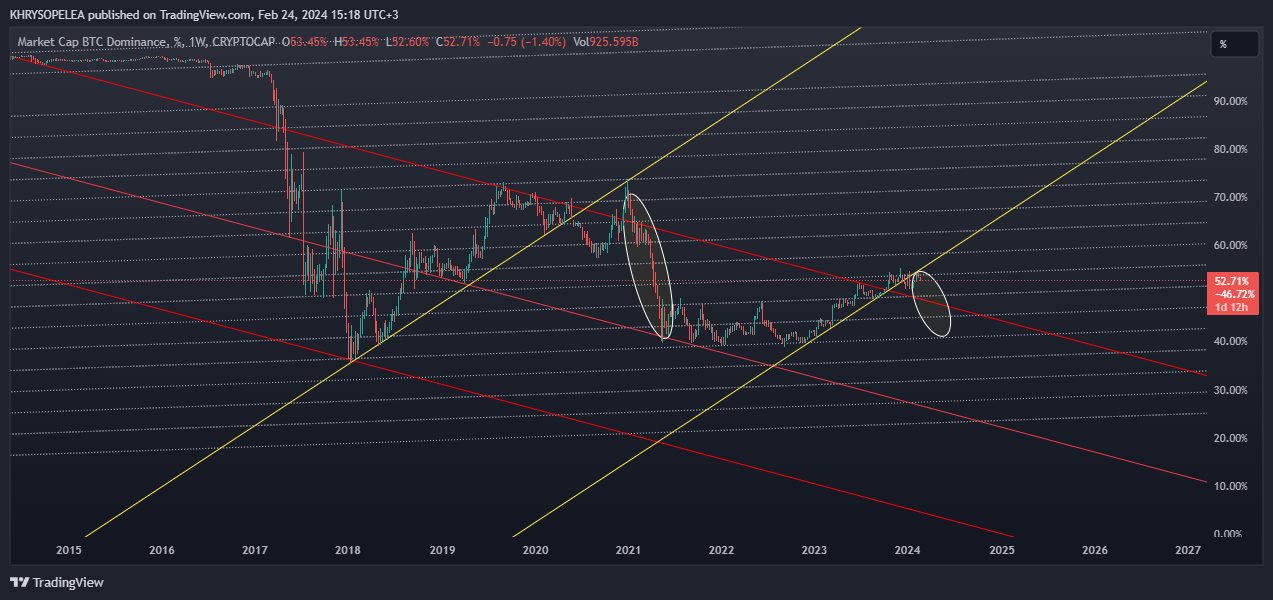Click the 0.00% price axis label
The height and width of the screenshot is (600, 1273).
pos(1230,534)
